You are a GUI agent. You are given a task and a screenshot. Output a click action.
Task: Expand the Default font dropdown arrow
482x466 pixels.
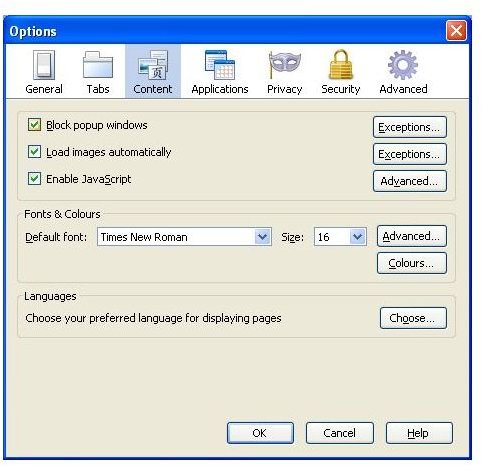(263, 237)
